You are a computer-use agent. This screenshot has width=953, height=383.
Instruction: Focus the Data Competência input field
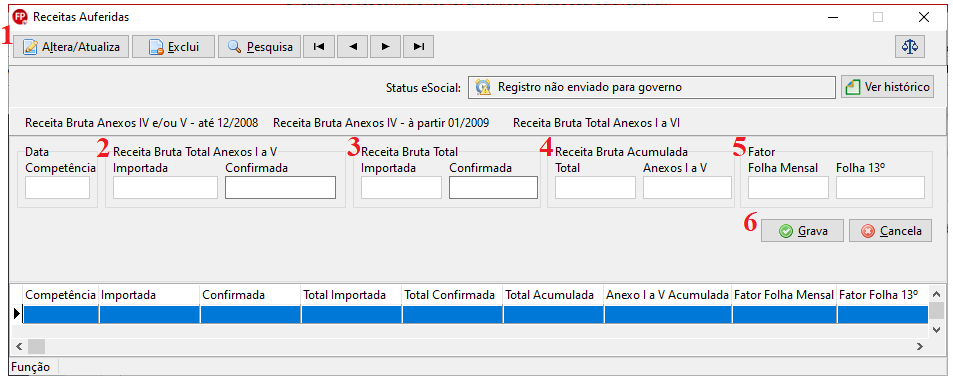57,188
